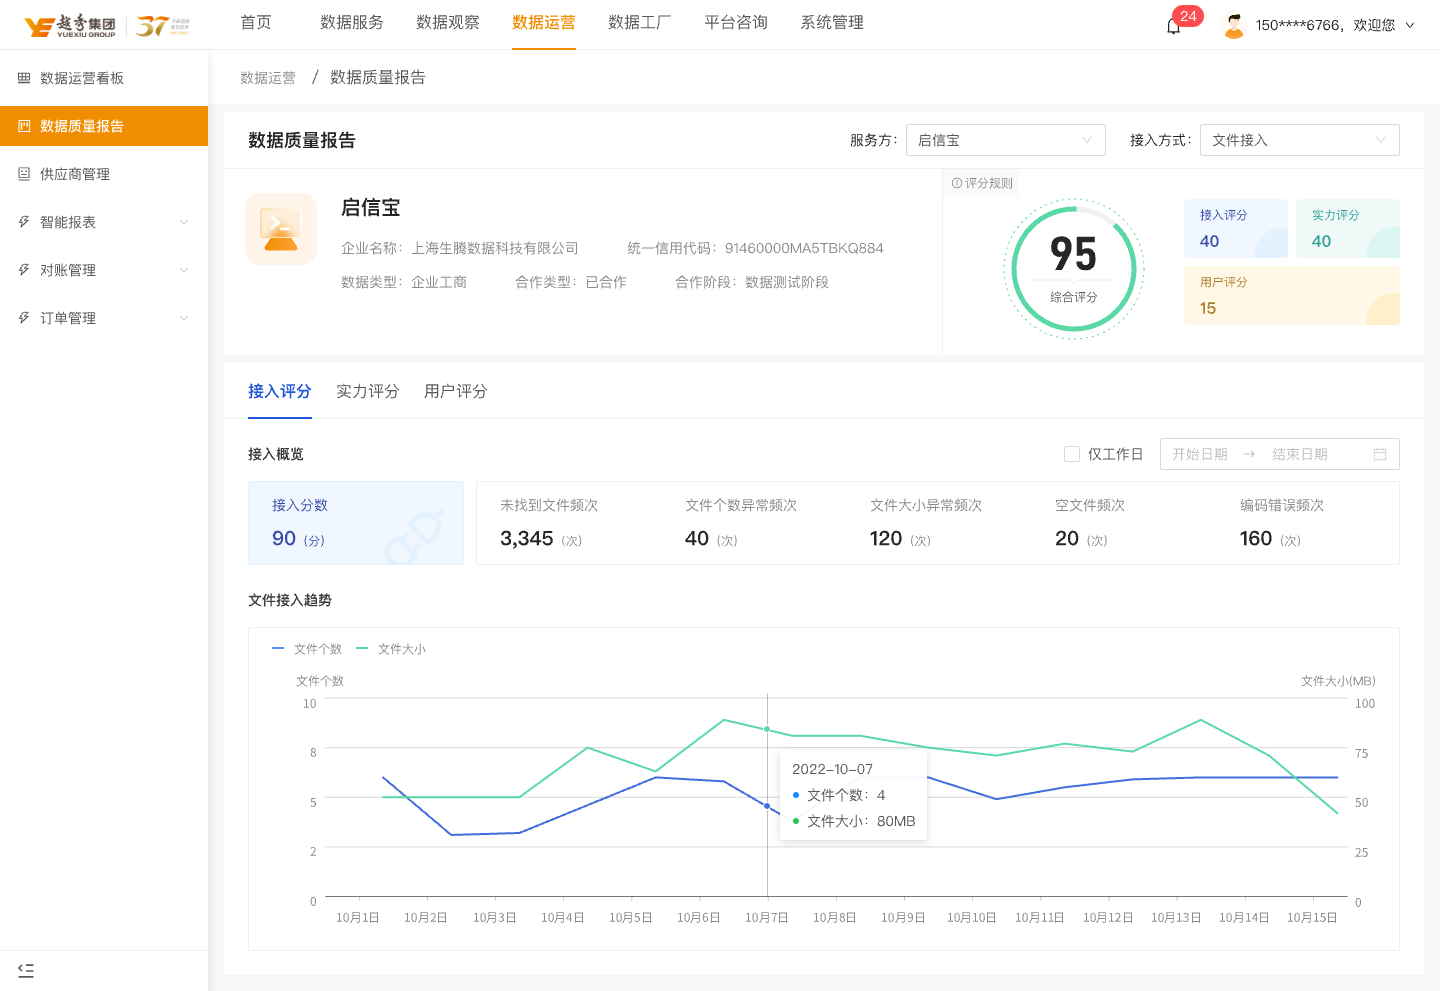Click the 数据运营 breadcrumb link
Screen dimensions: 1440x991
[x=268, y=77]
